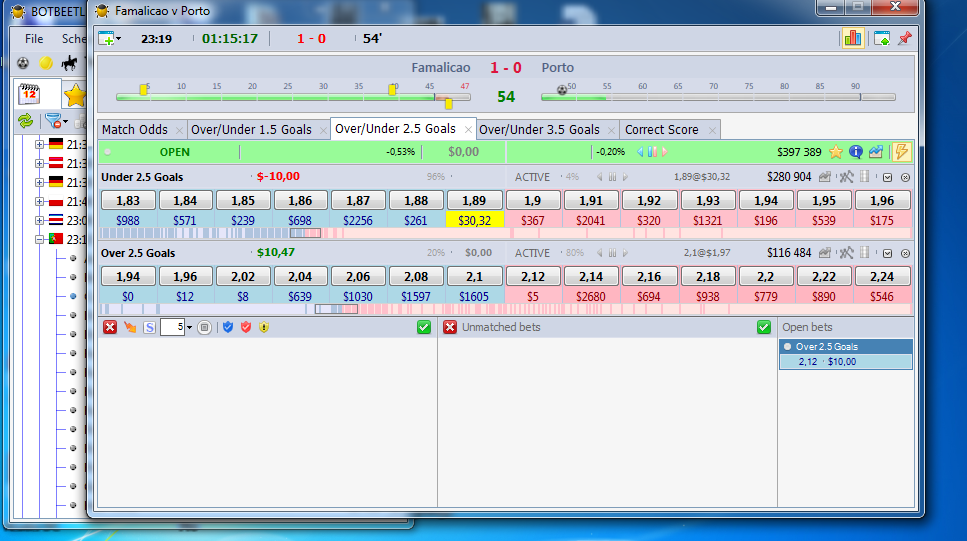Click the Under 2.5 Goals 1,9 odds button
The height and width of the screenshot is (541, 967).
coord(532,200)
